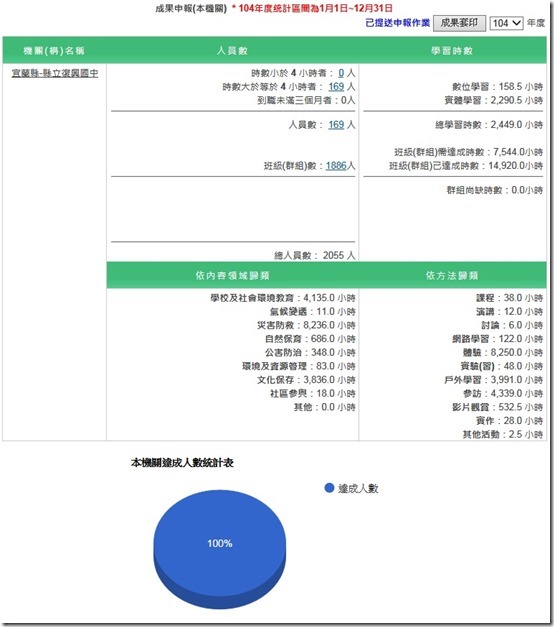
Task: Click the 依內容領域歸類 header
Action: (x=232, y=276)
